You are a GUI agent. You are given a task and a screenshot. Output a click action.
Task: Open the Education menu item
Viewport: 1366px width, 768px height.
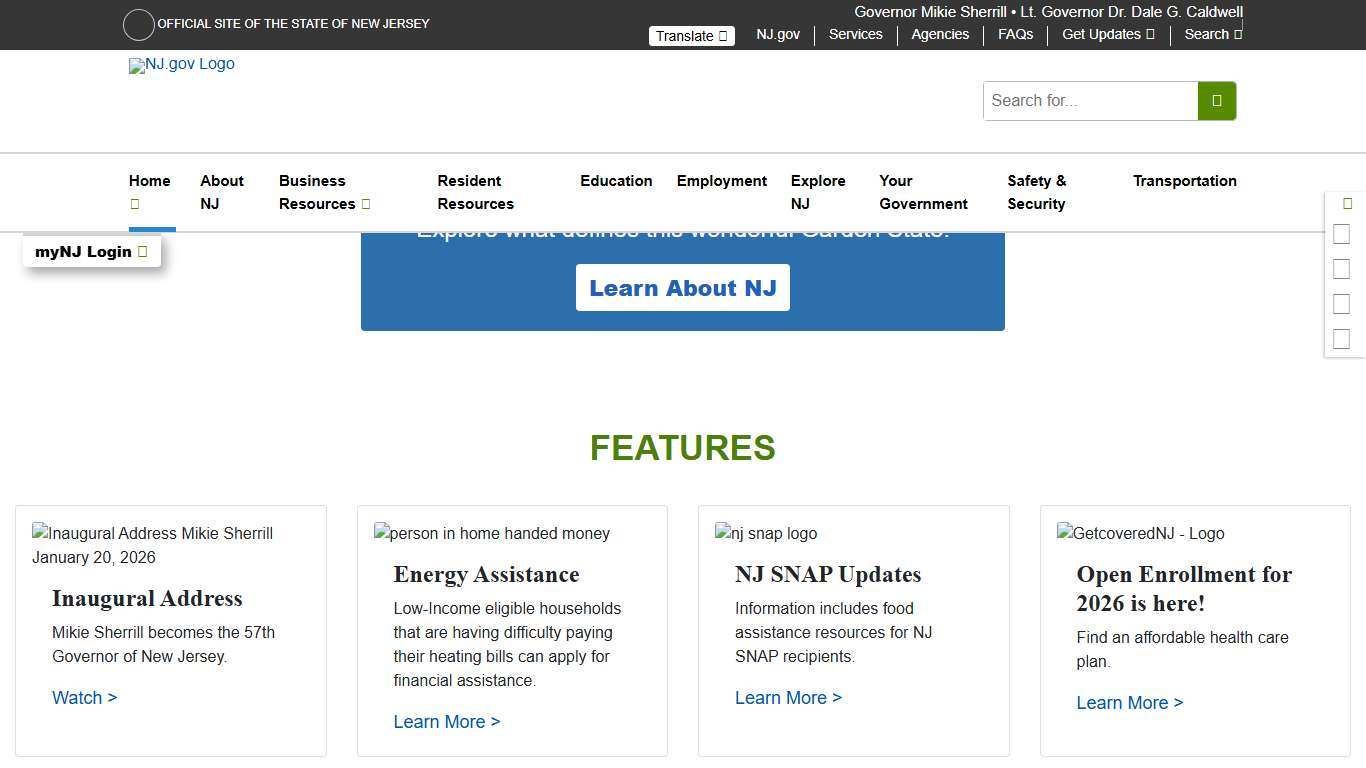point(616,181)
